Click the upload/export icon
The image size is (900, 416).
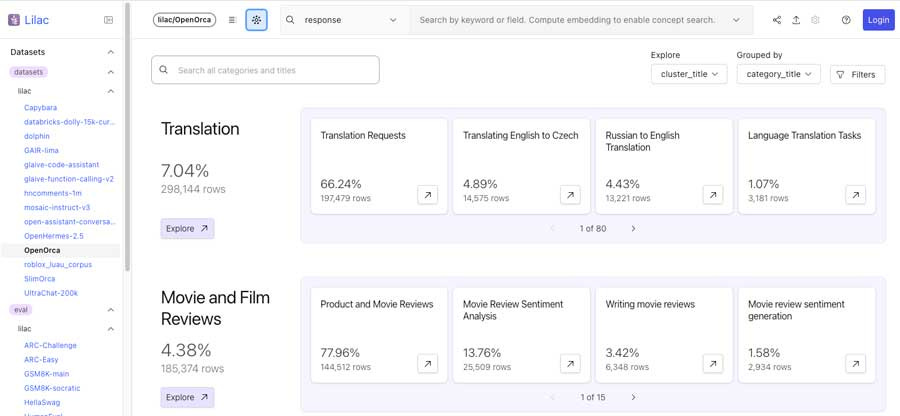coord(796,20)
